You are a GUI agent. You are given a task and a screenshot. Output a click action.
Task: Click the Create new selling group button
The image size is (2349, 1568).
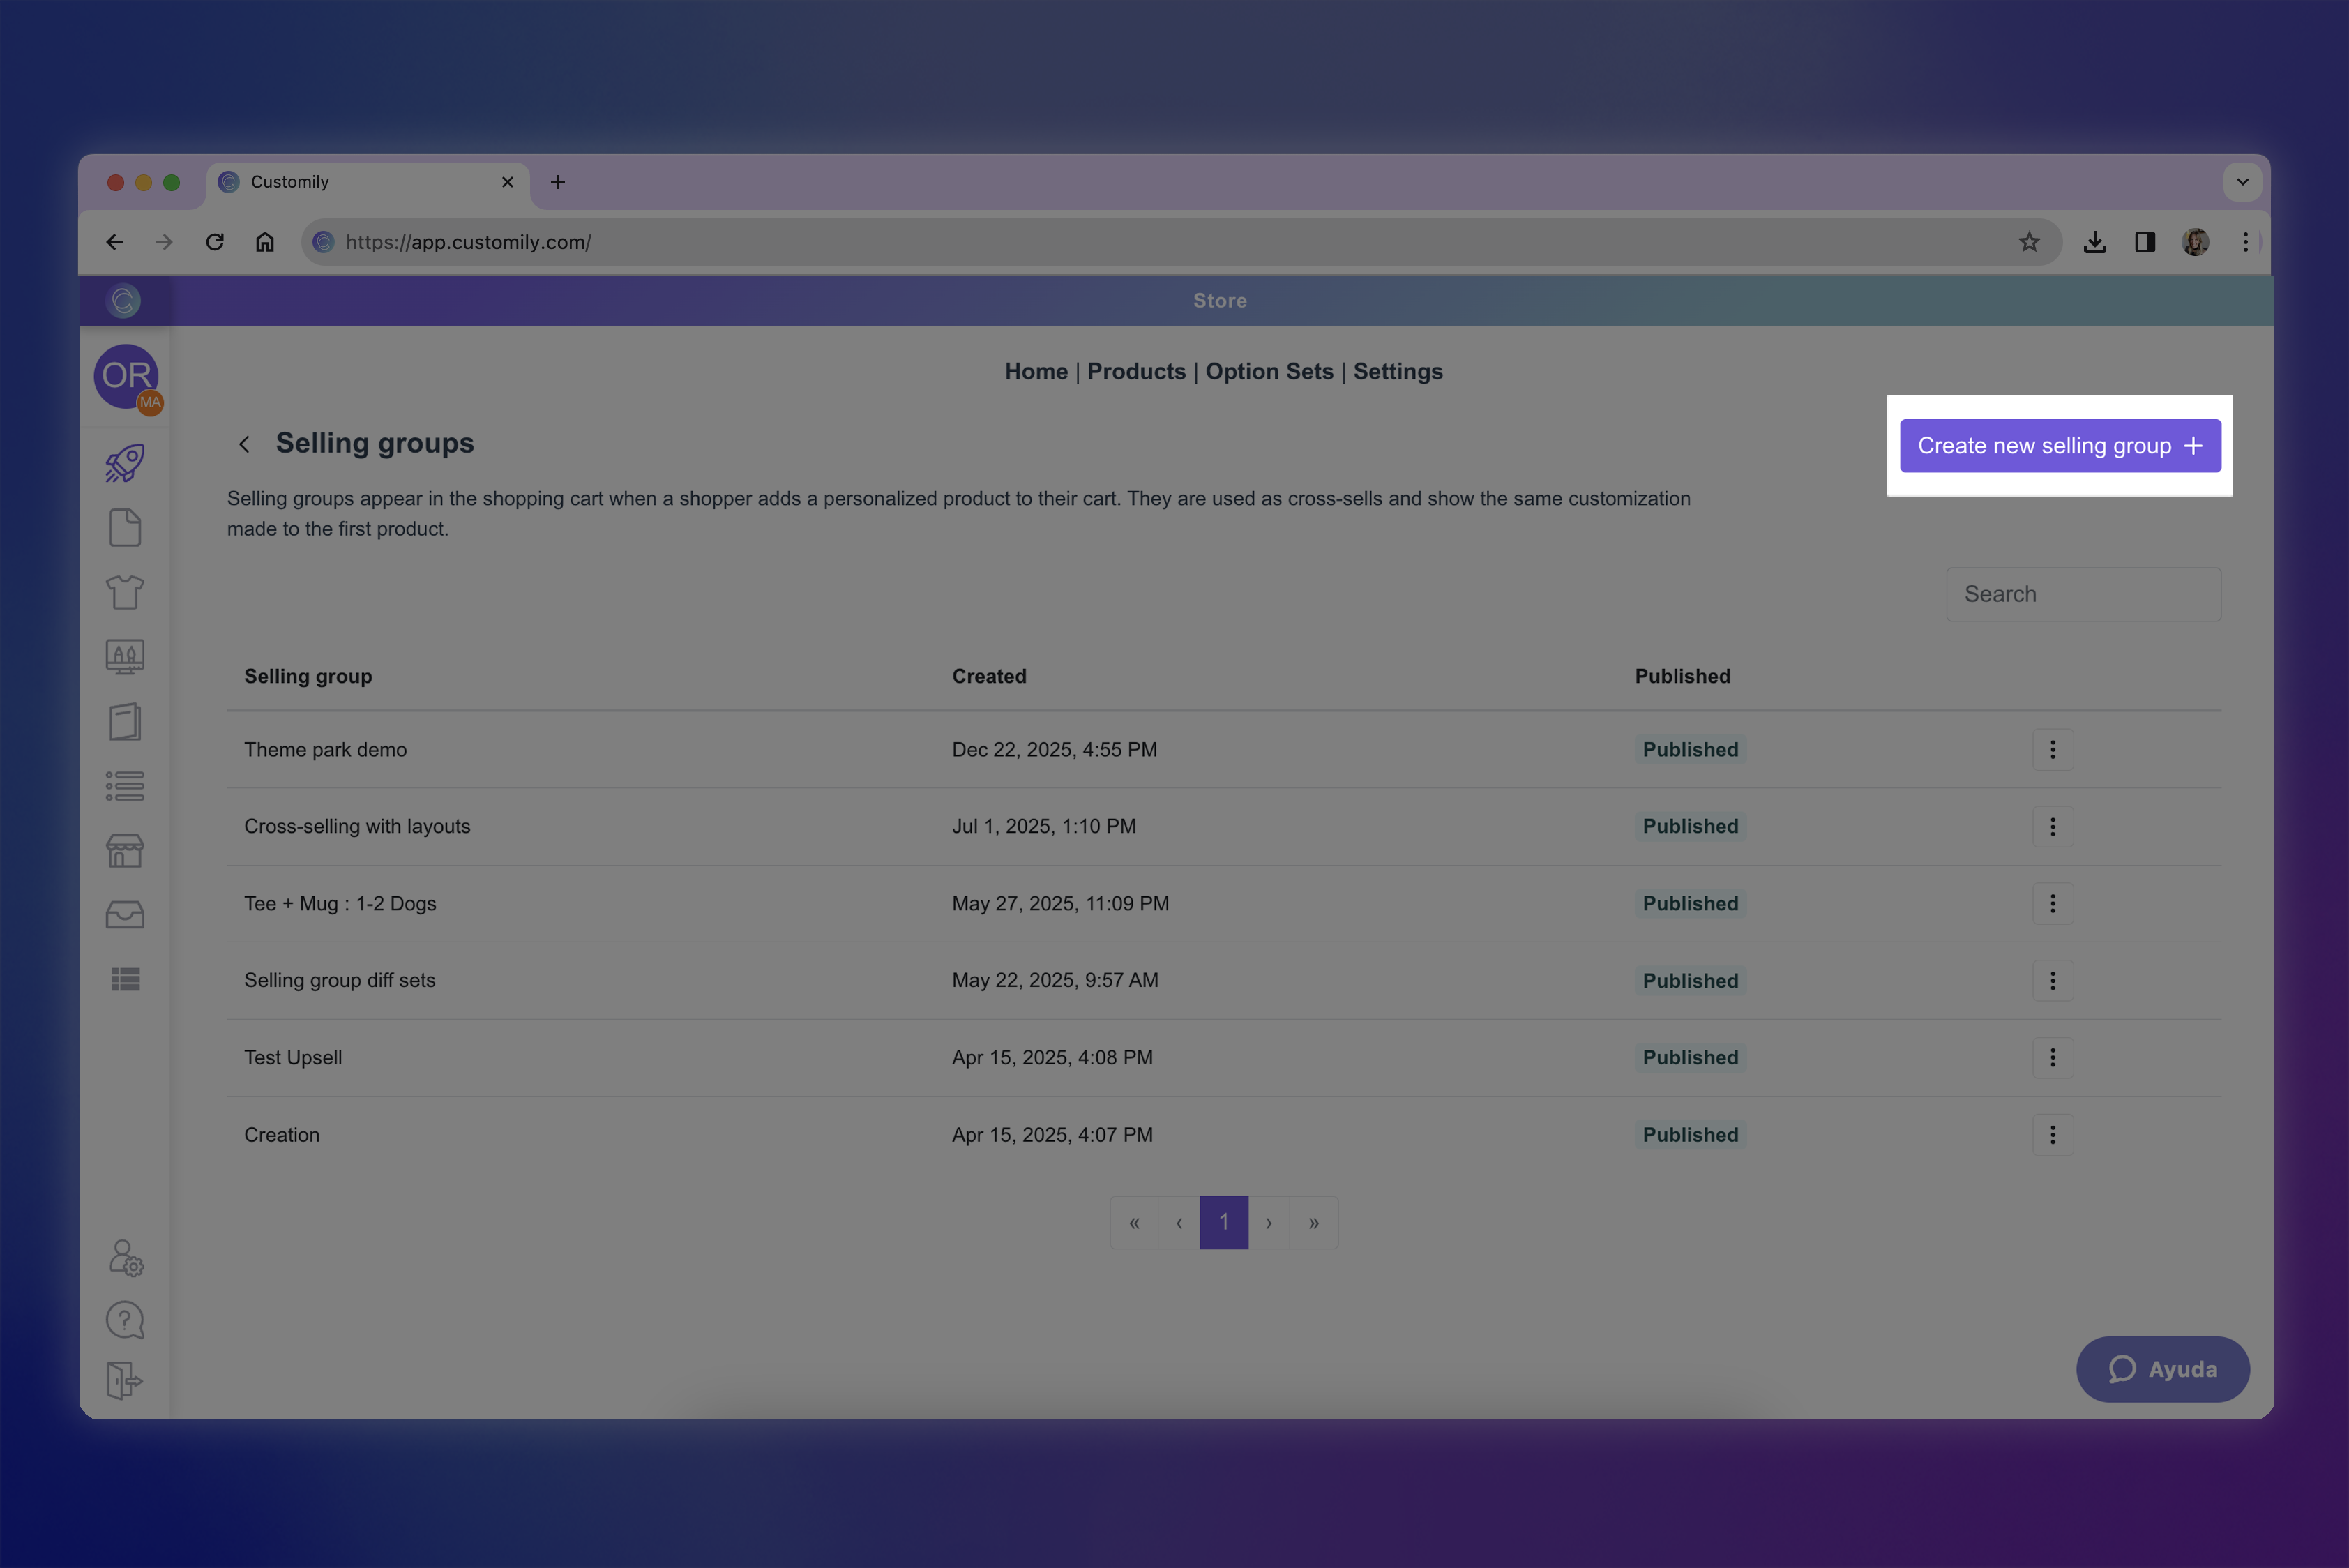coord(2059,446)
